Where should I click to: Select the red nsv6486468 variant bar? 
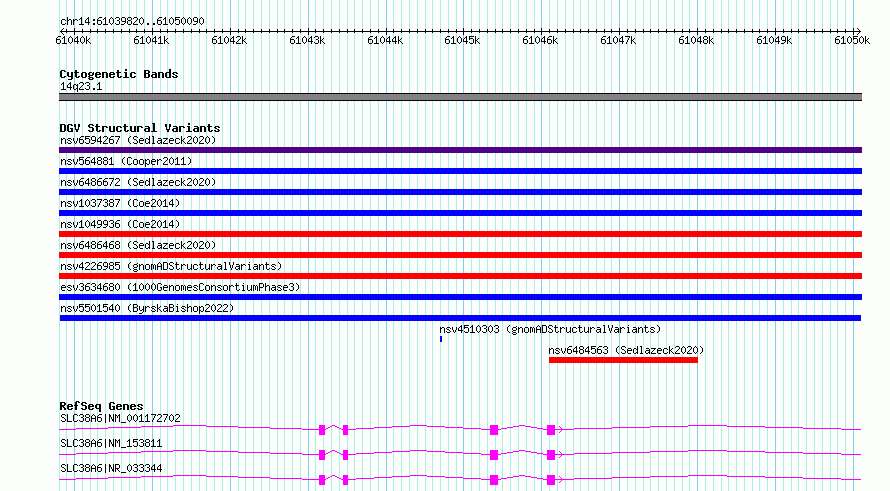tap(460, 255)
